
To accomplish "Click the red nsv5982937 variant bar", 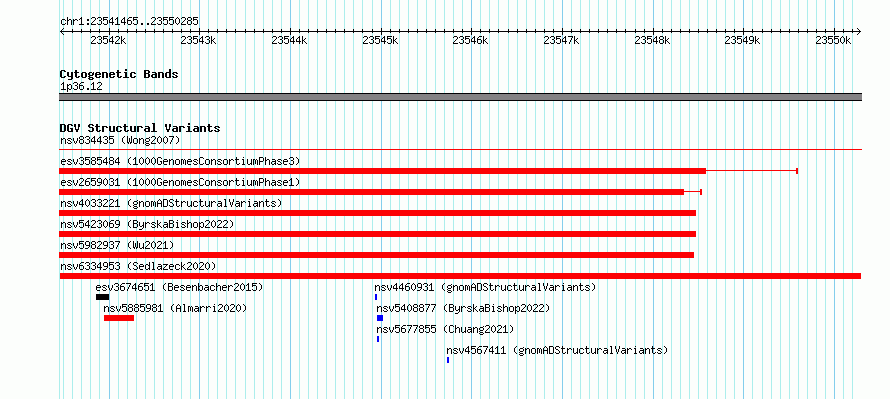I will [376, 255].
